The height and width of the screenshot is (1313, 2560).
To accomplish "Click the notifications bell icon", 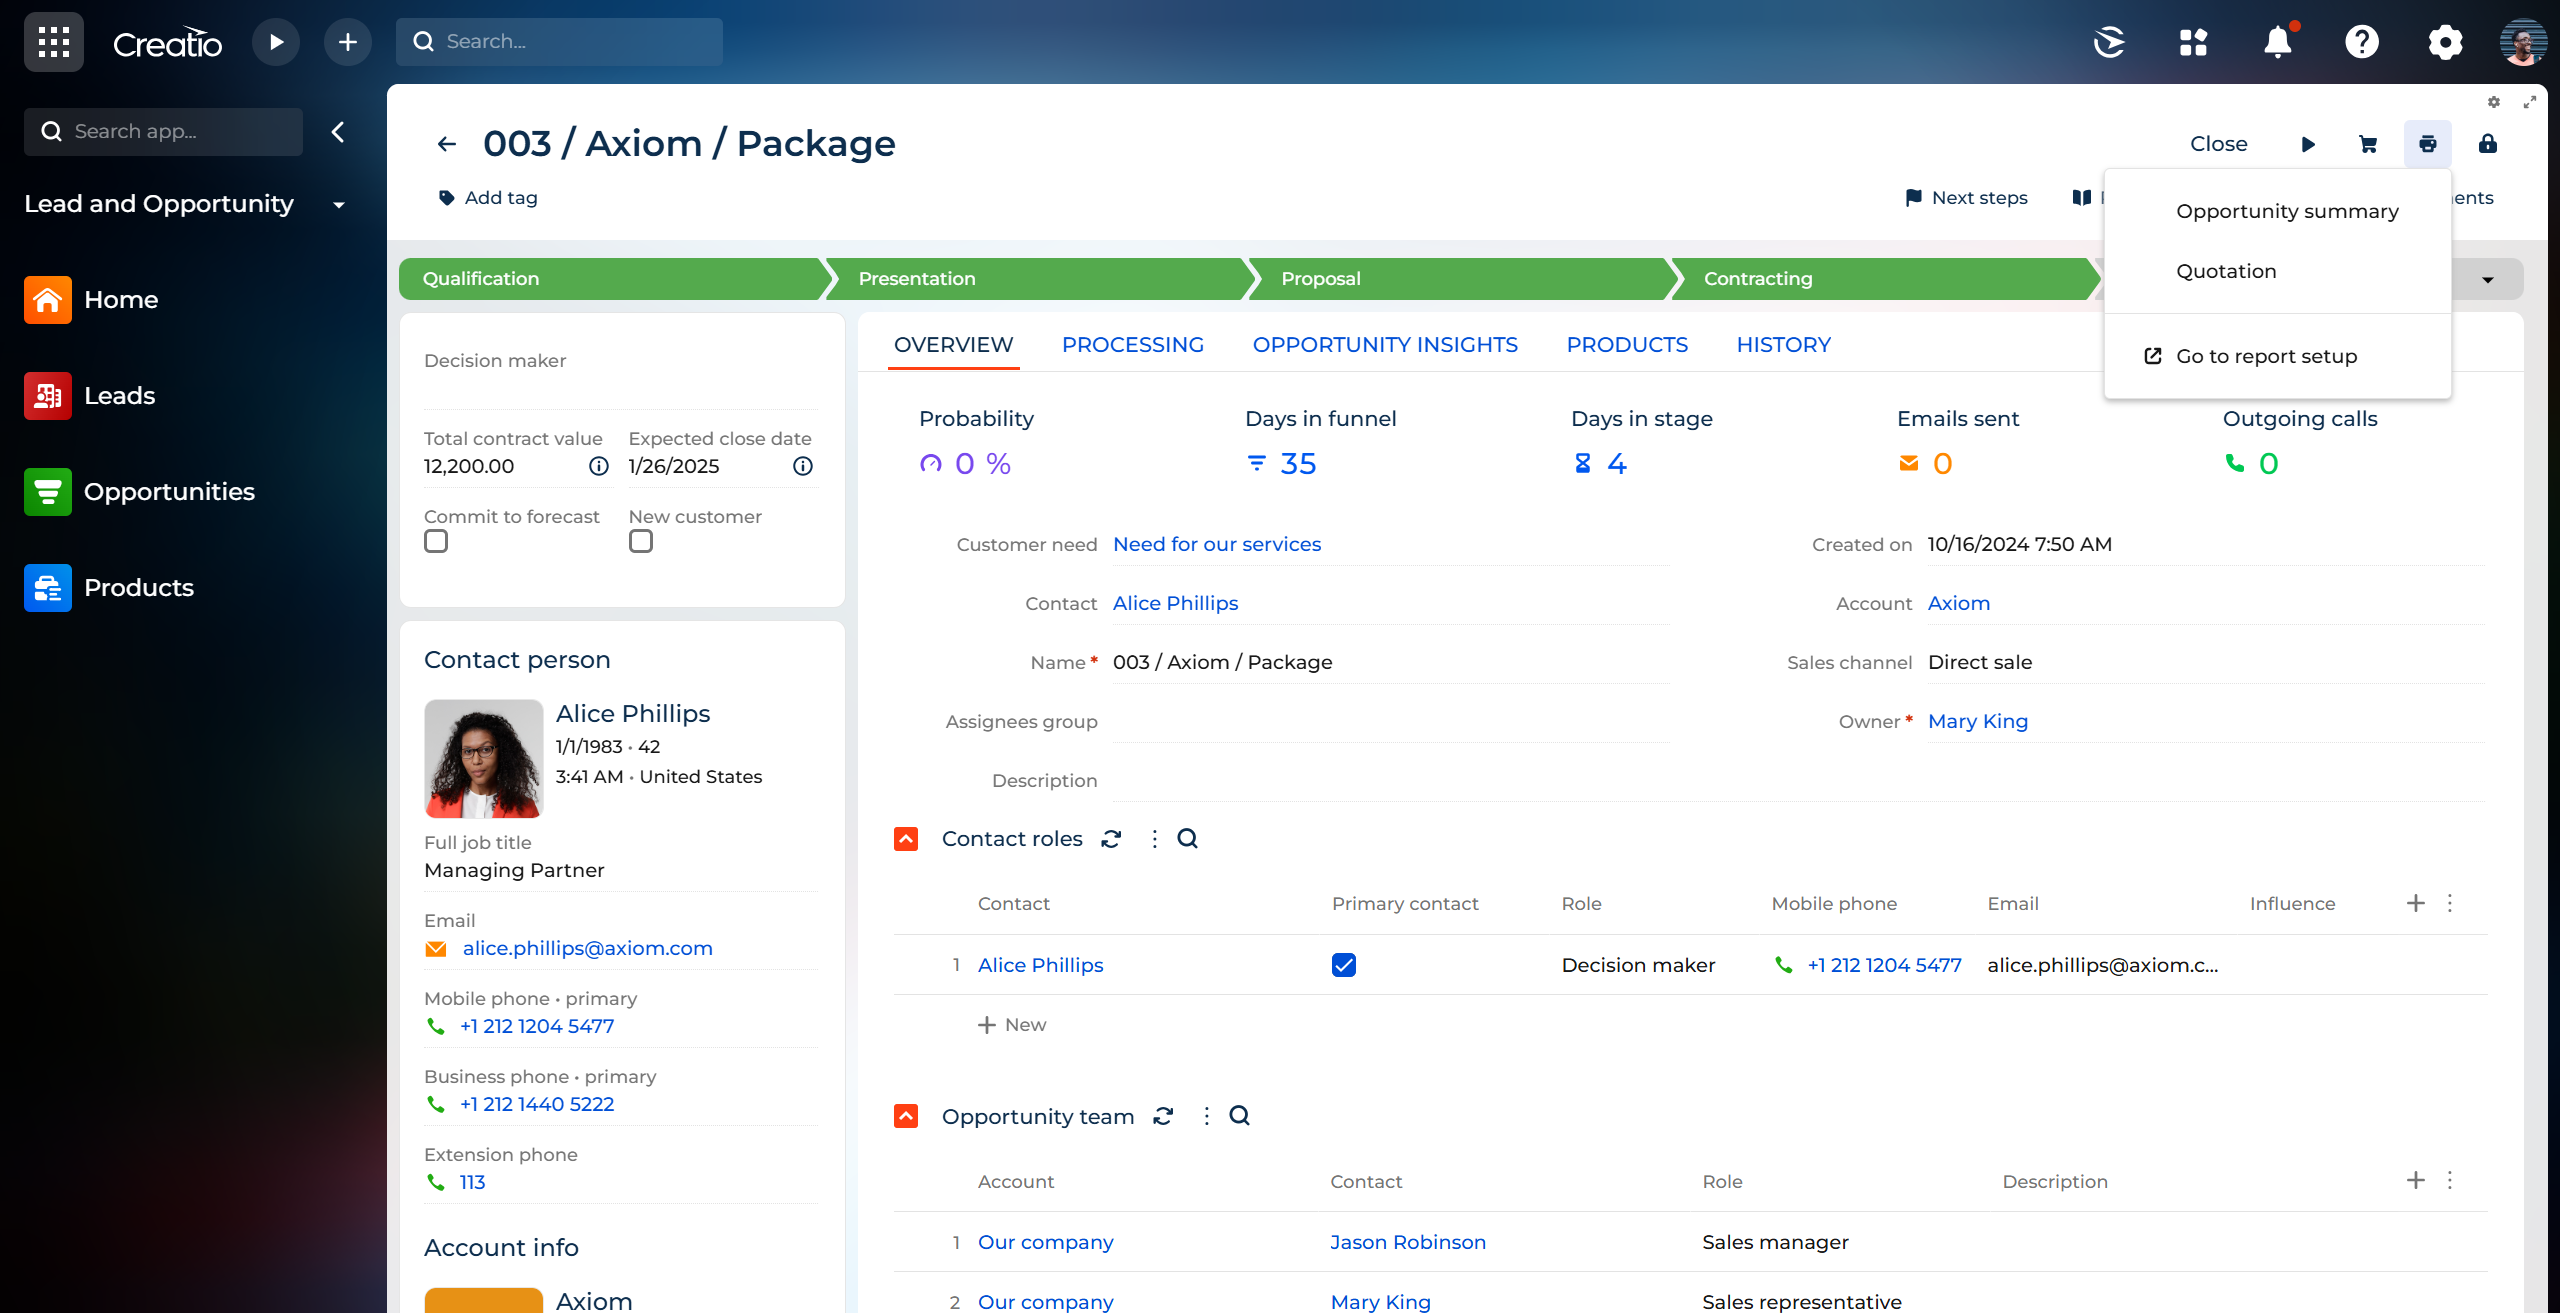I will point(2277,42).
